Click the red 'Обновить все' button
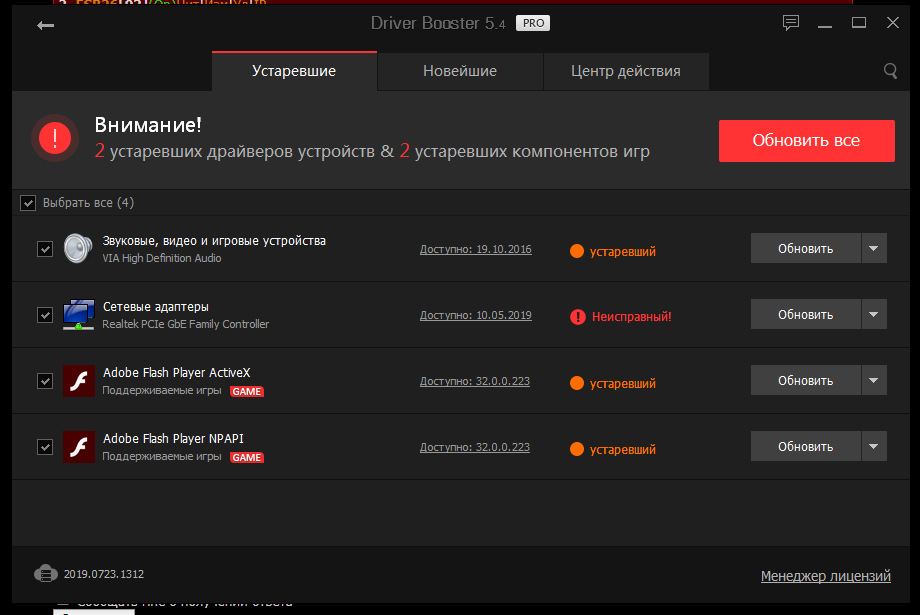This screenshot has height=615, width=920. (x=807, y=141)
